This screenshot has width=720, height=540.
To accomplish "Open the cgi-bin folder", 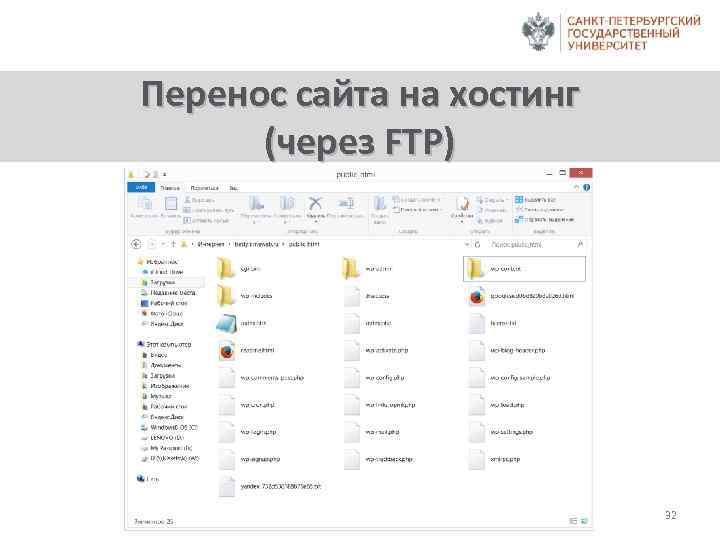I will [240, 269].
